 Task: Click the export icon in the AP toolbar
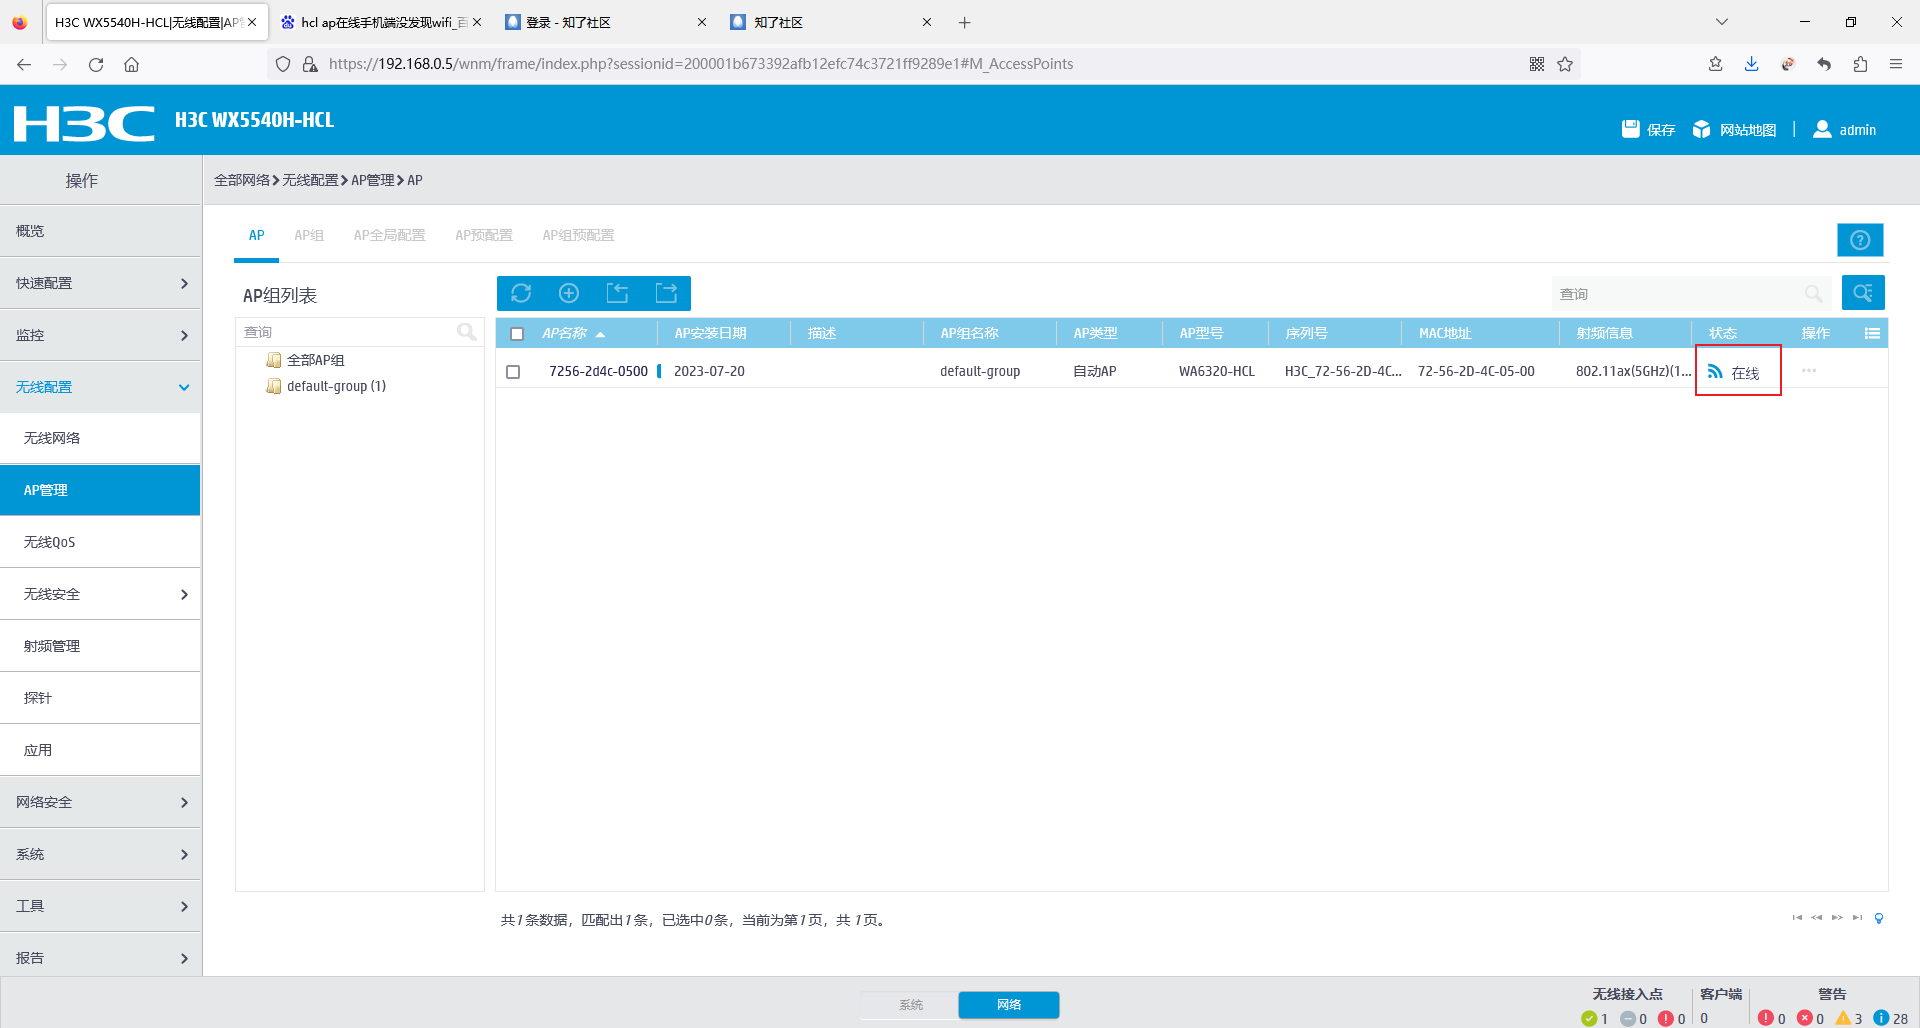point(666,293)
